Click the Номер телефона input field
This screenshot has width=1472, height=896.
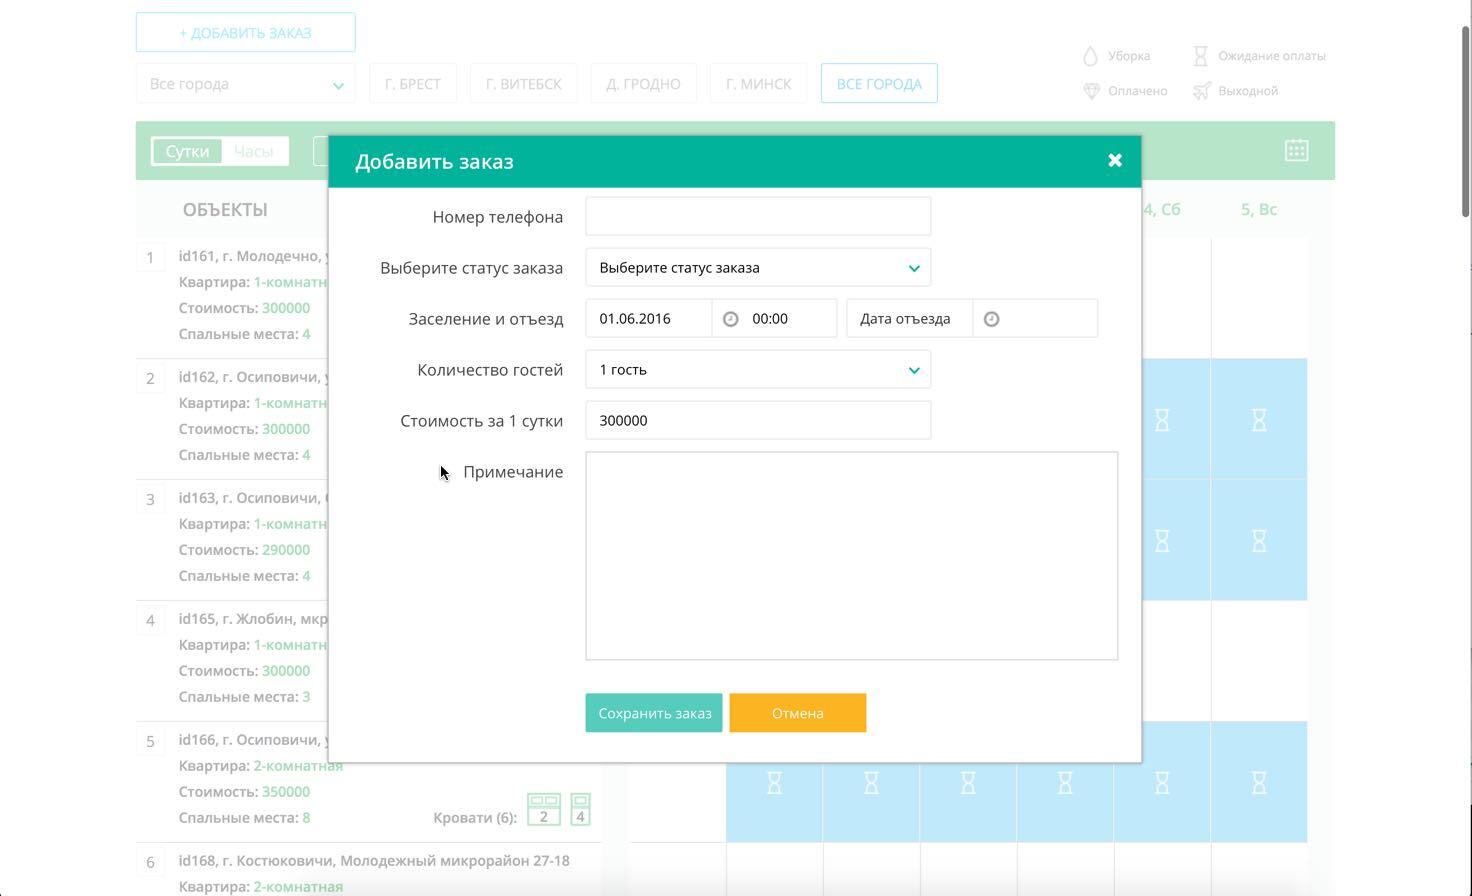point(757,215)
